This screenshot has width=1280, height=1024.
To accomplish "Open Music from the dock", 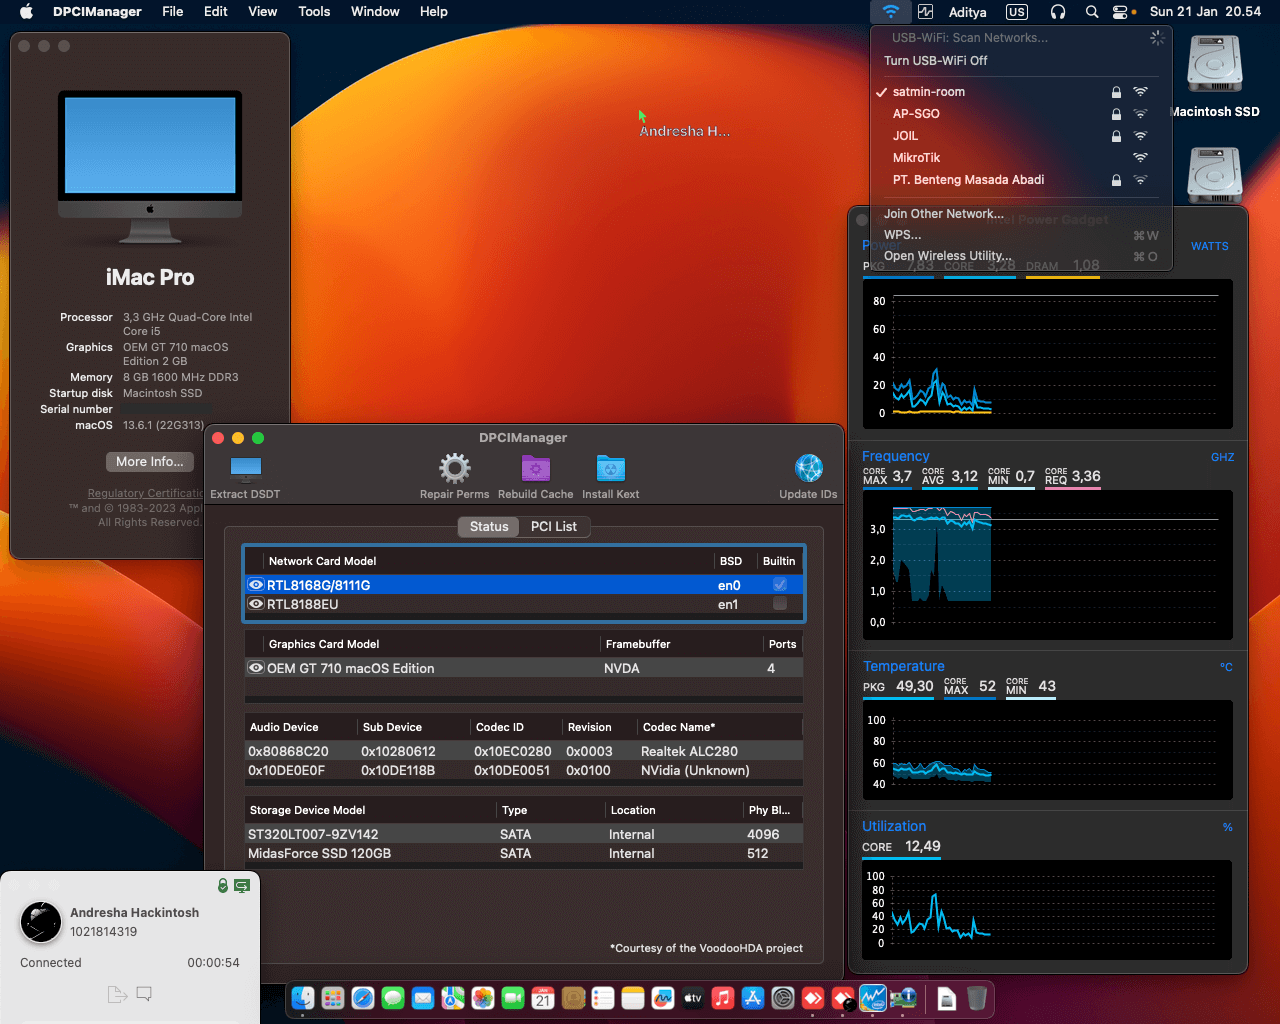I will tap(723, 998).
